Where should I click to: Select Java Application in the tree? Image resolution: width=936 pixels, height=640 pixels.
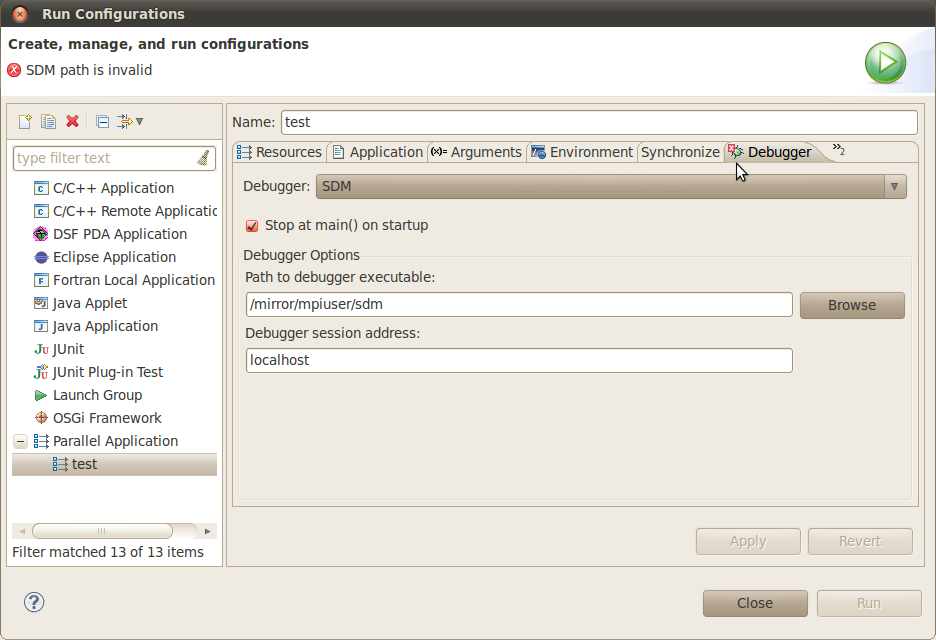pyautogui.click(x=106, y=326)
